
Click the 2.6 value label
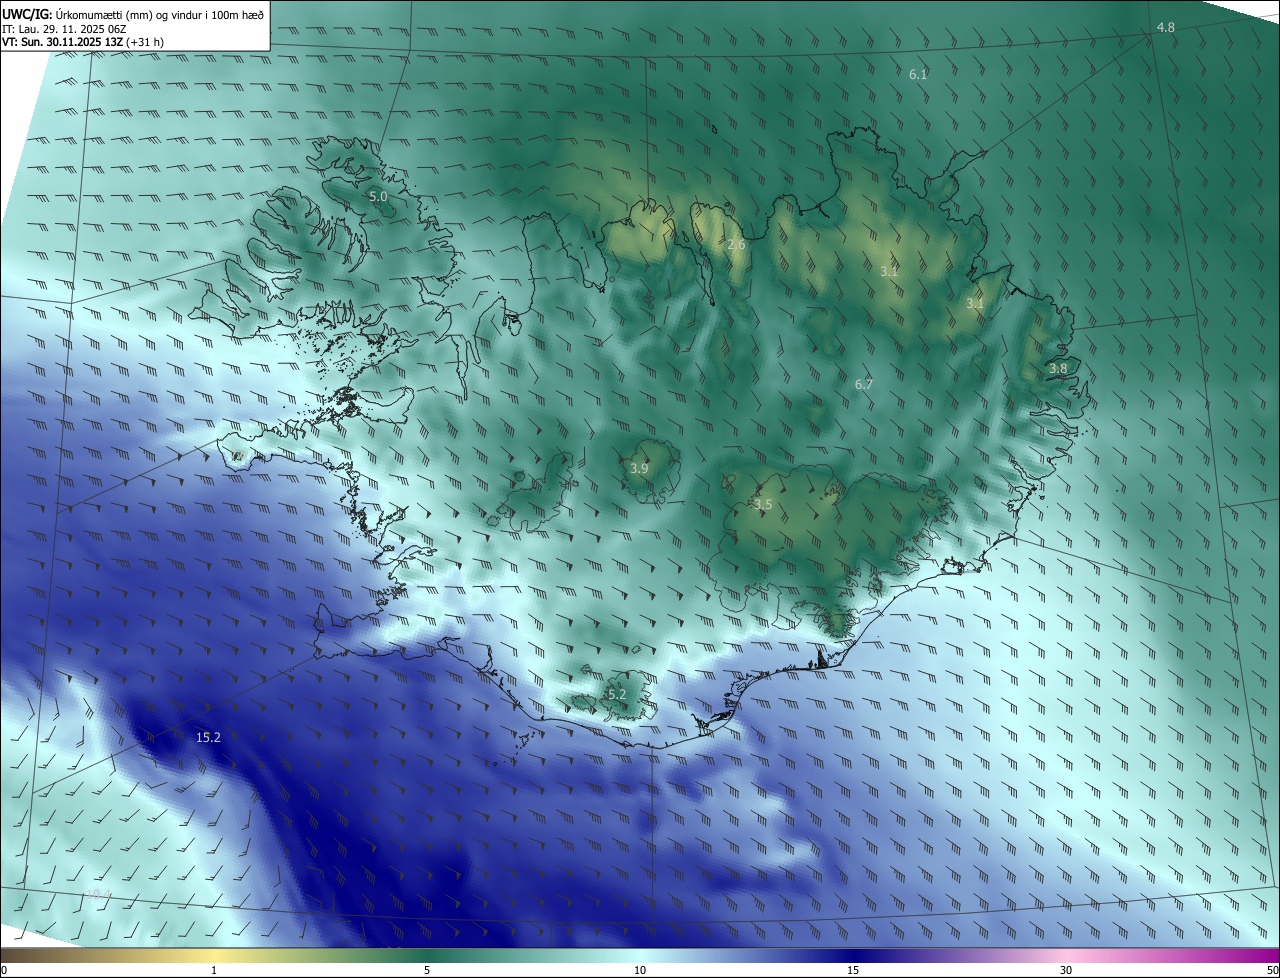[x=736, y=245]
